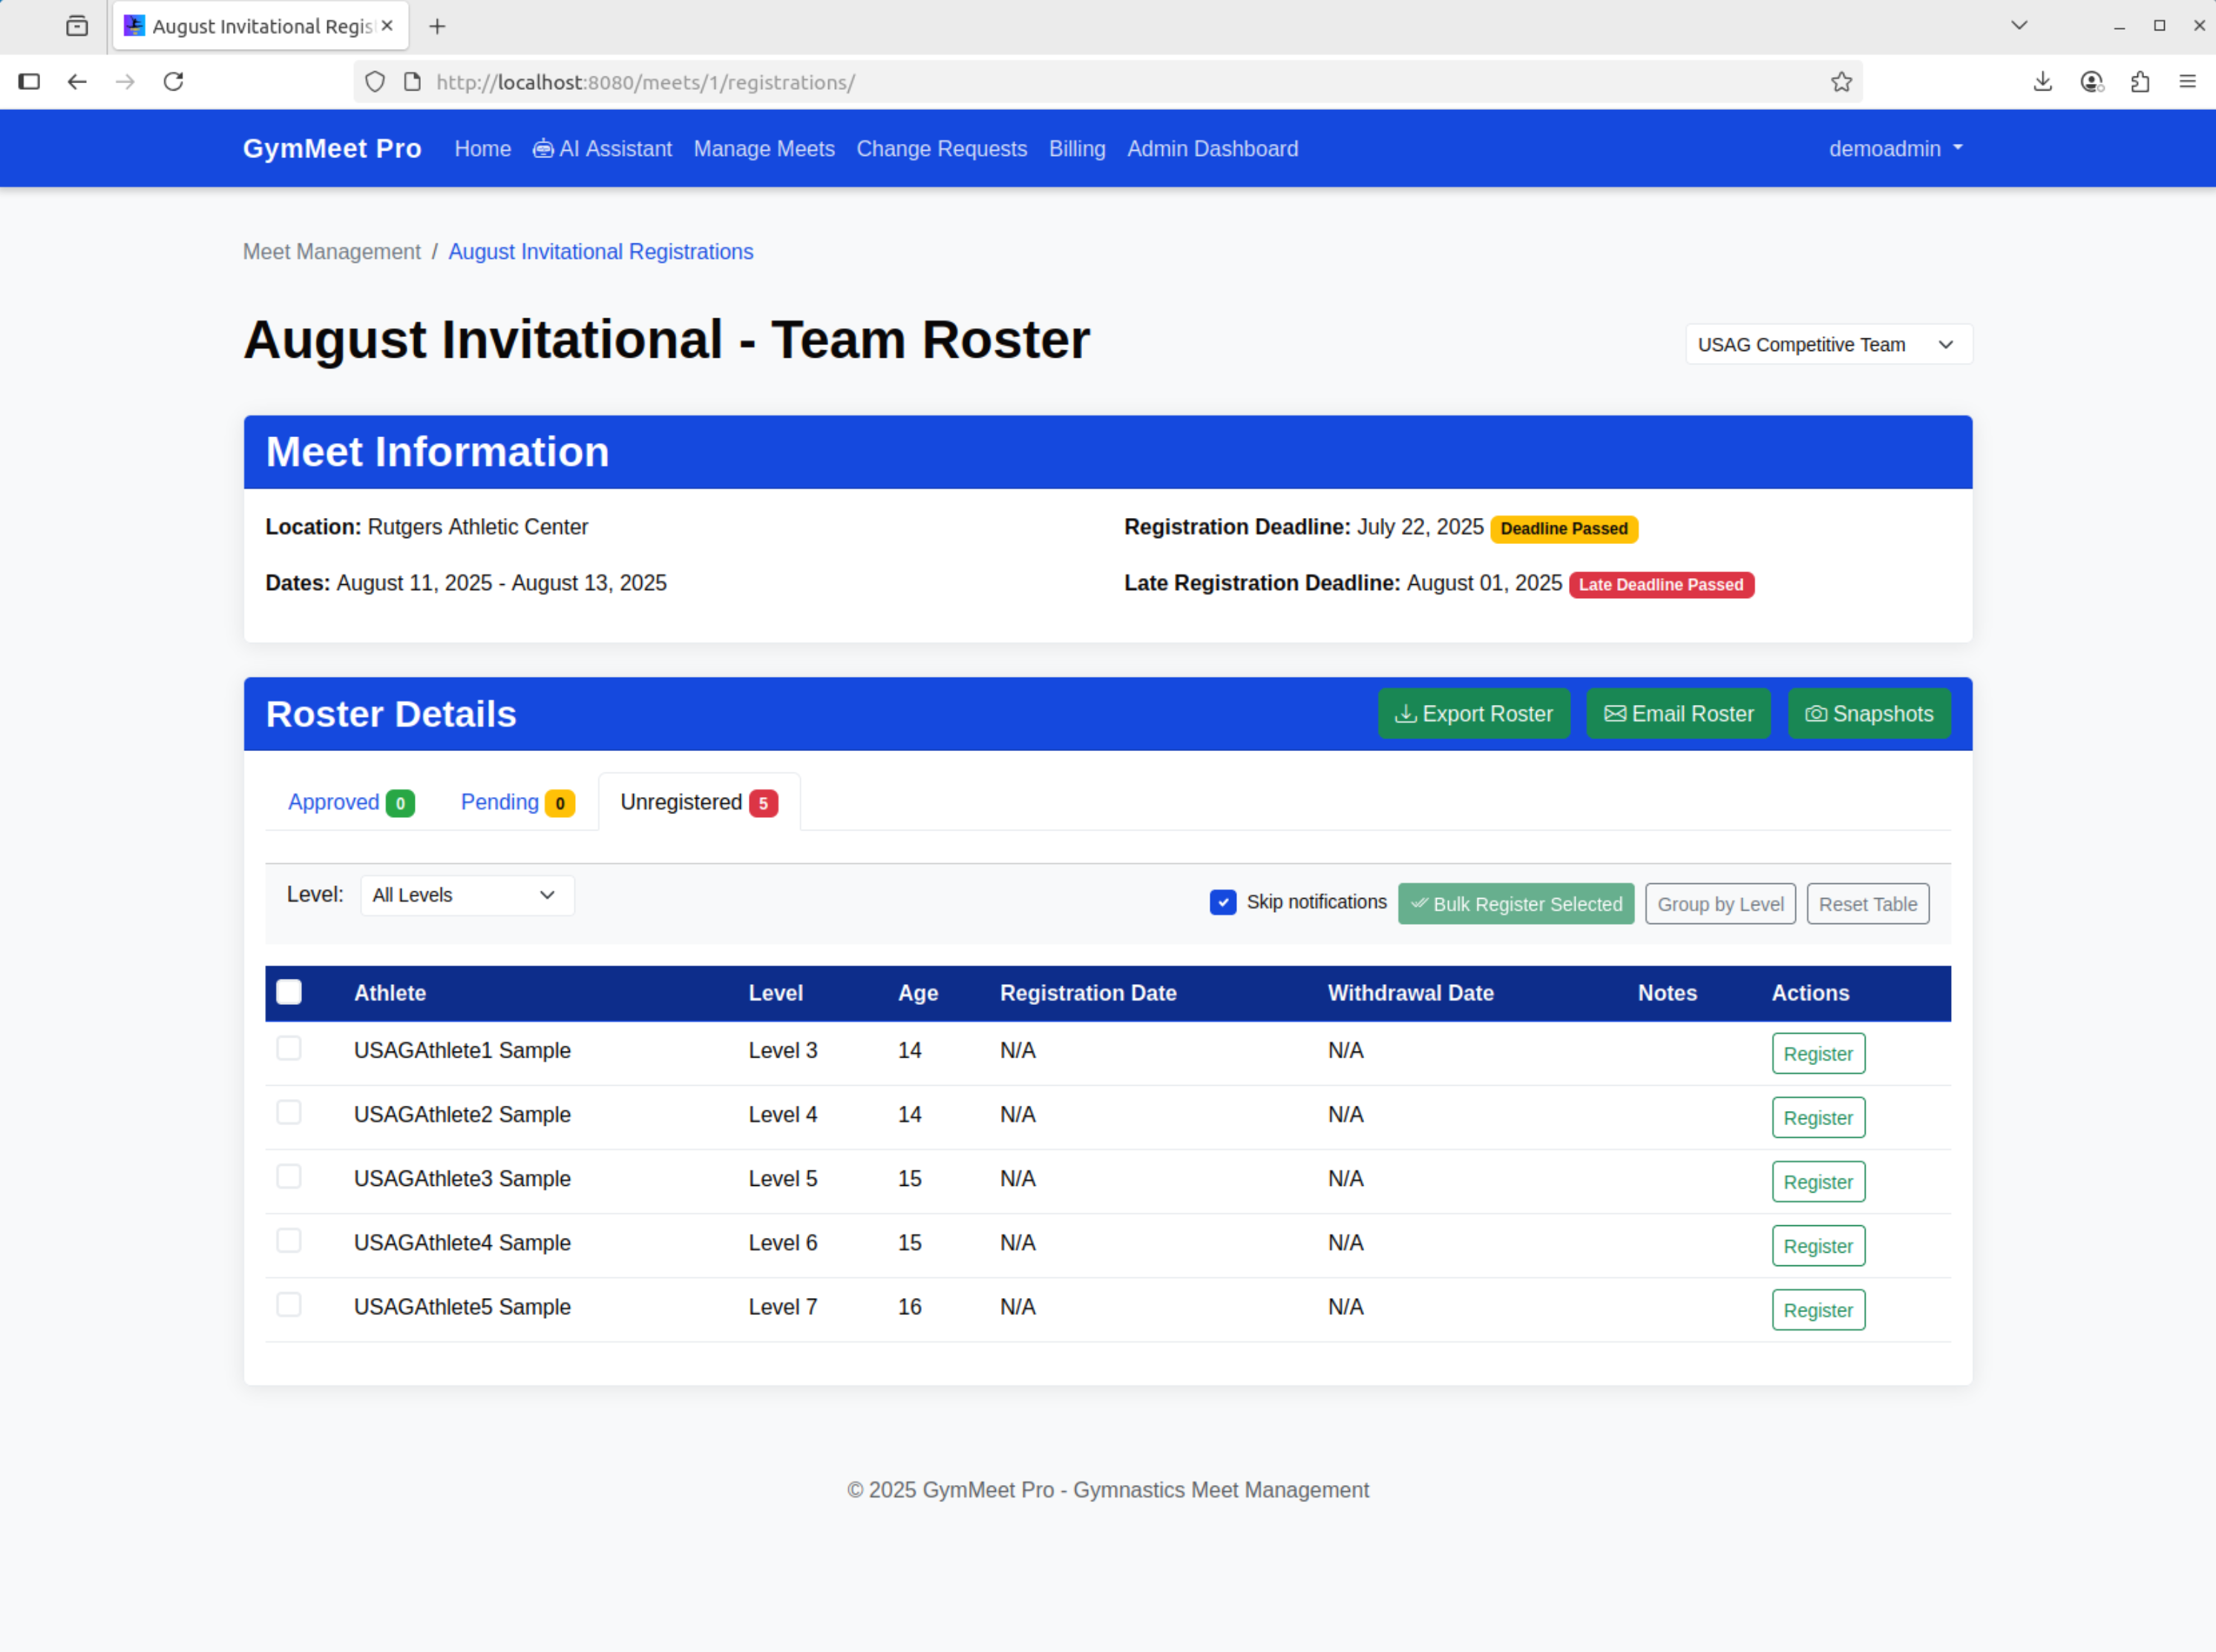
Task: Register USAGAthlete4 Sample
Action: click(1818, 1246)
